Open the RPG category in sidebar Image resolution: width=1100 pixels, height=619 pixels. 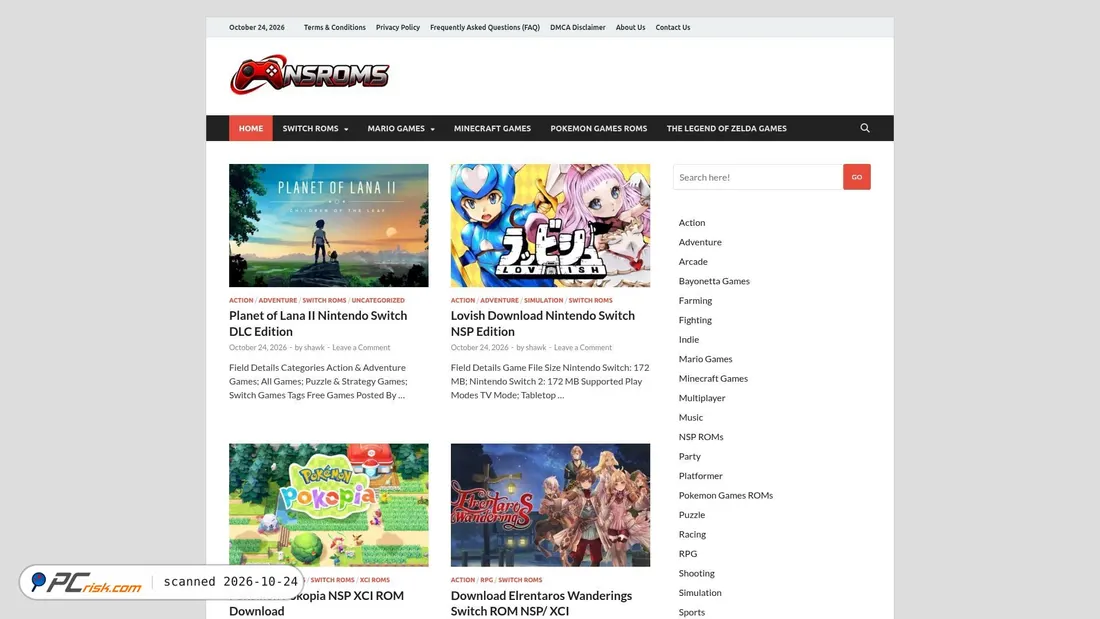[x=688, y=554]
